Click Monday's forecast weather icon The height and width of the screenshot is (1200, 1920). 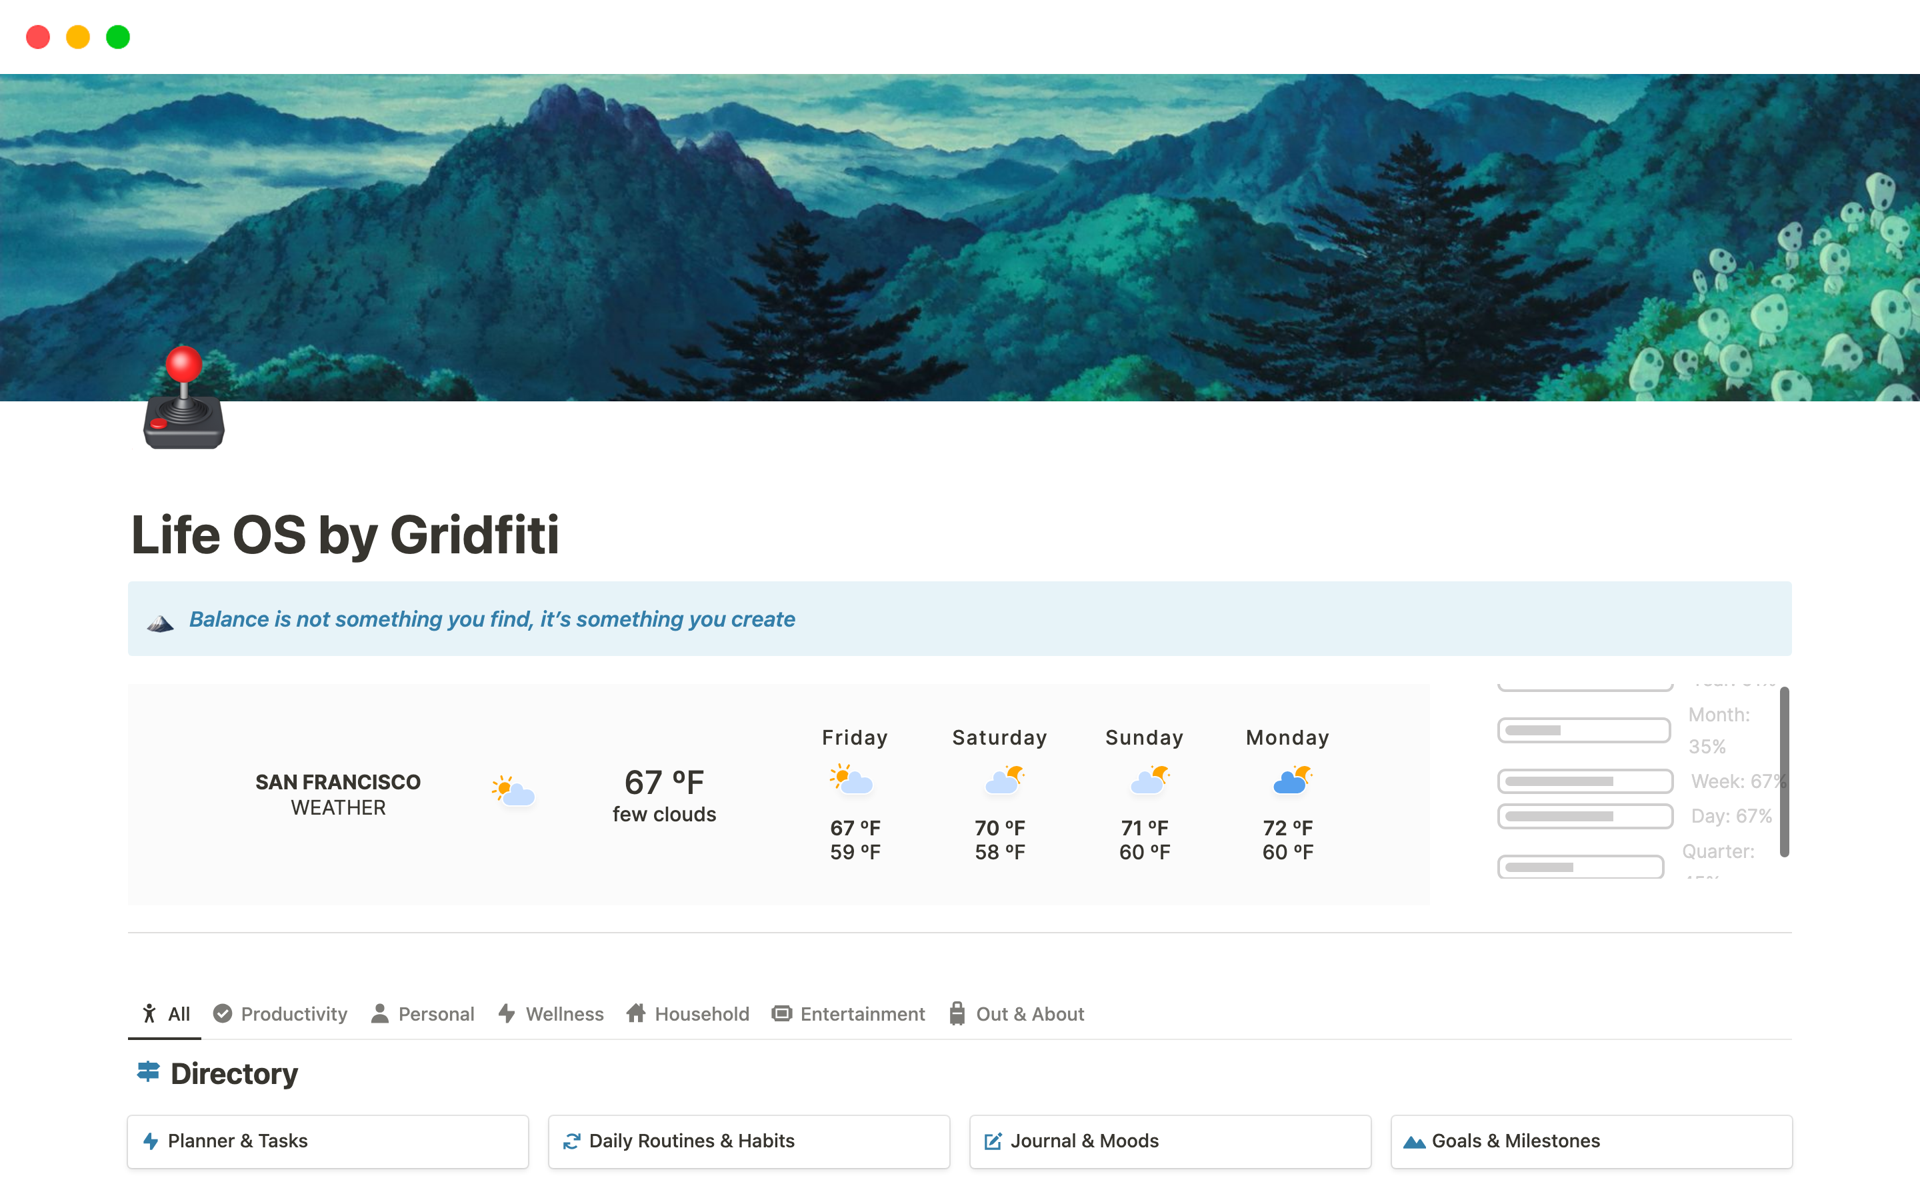(x=1291, y=779)
